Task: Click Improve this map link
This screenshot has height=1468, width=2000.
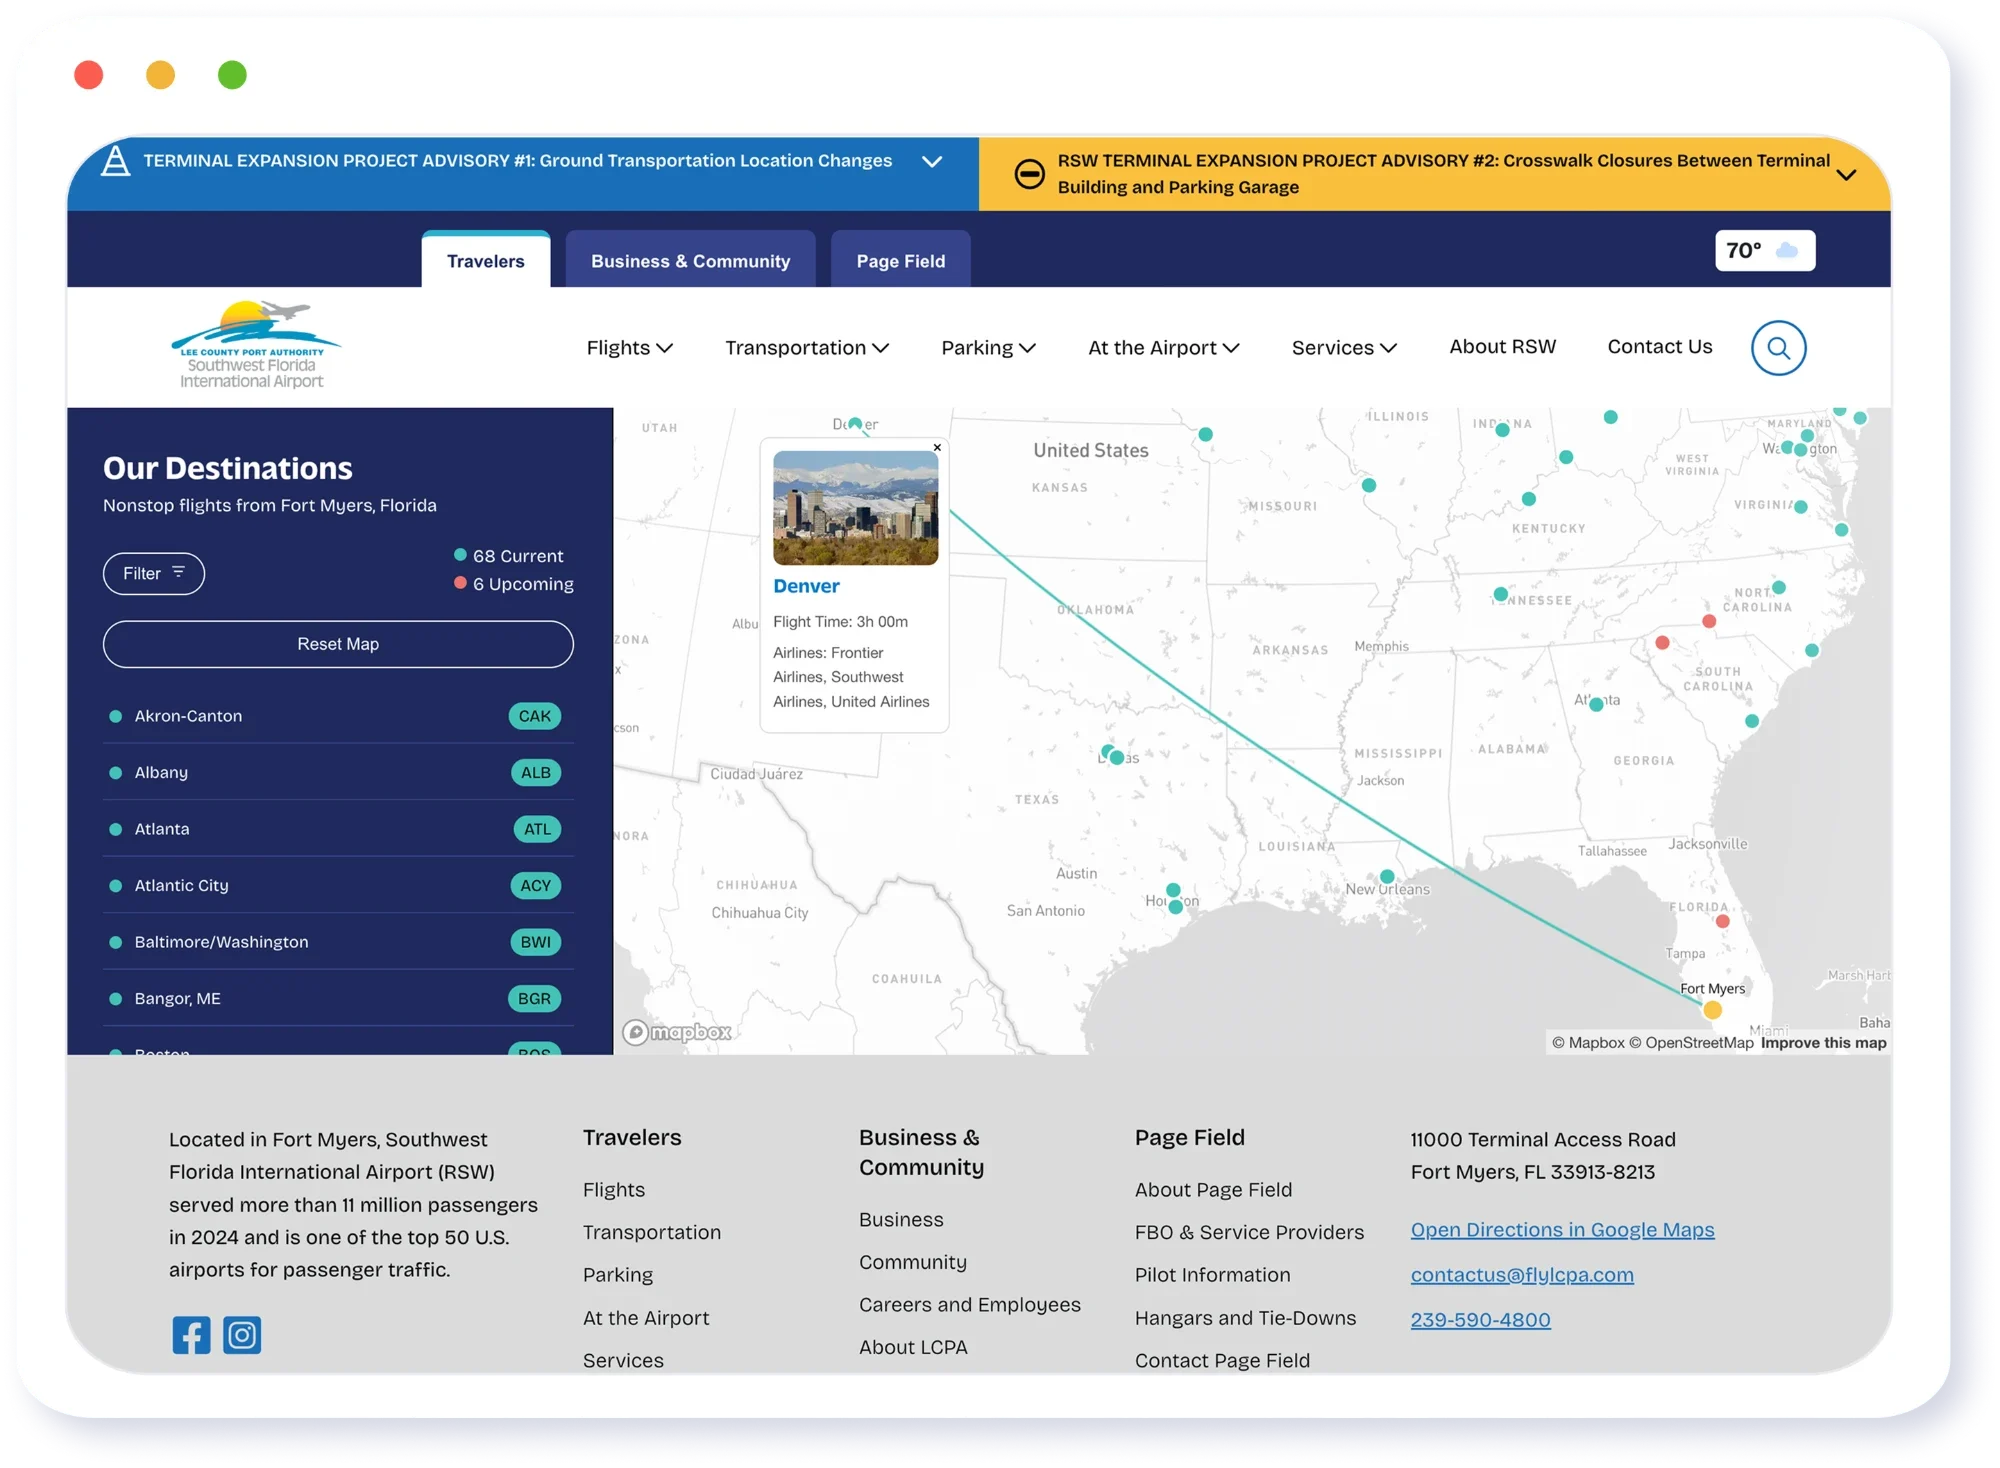Action: [1823, 1043]
